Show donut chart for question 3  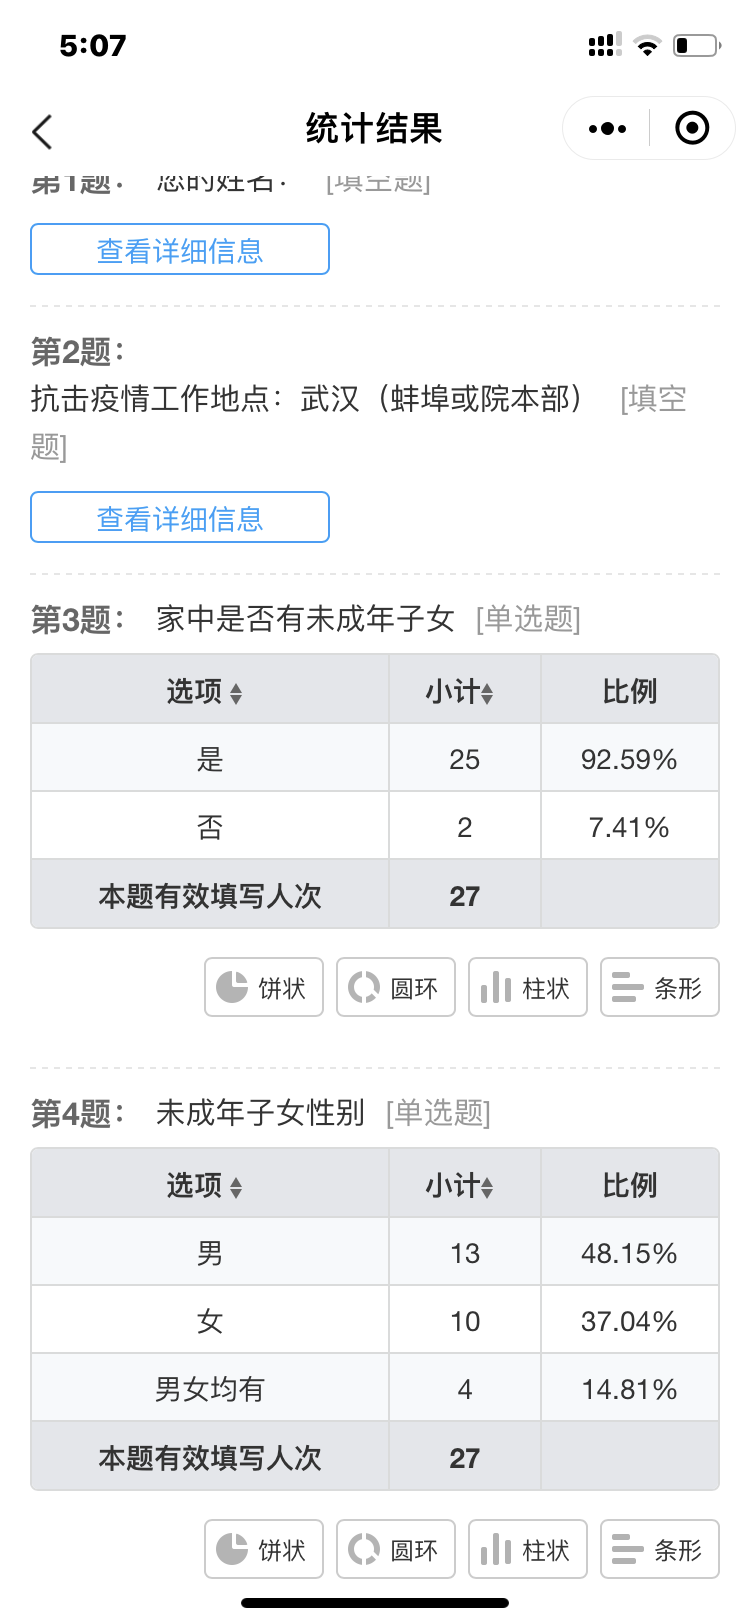click(x=396, y=988)
